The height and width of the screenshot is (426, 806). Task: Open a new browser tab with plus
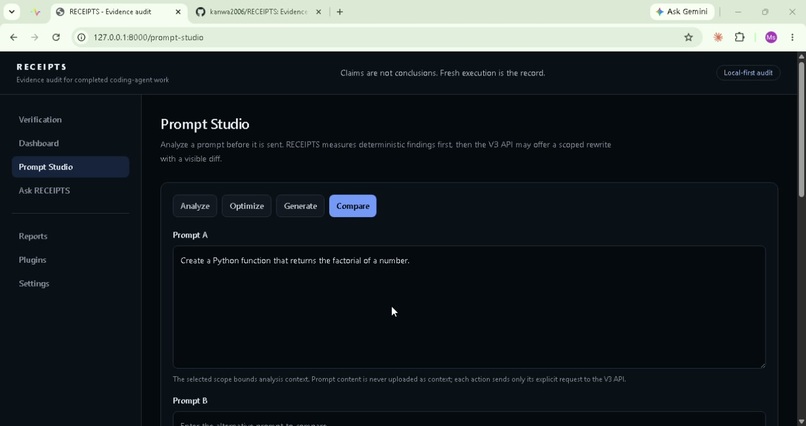coord(339,12)
